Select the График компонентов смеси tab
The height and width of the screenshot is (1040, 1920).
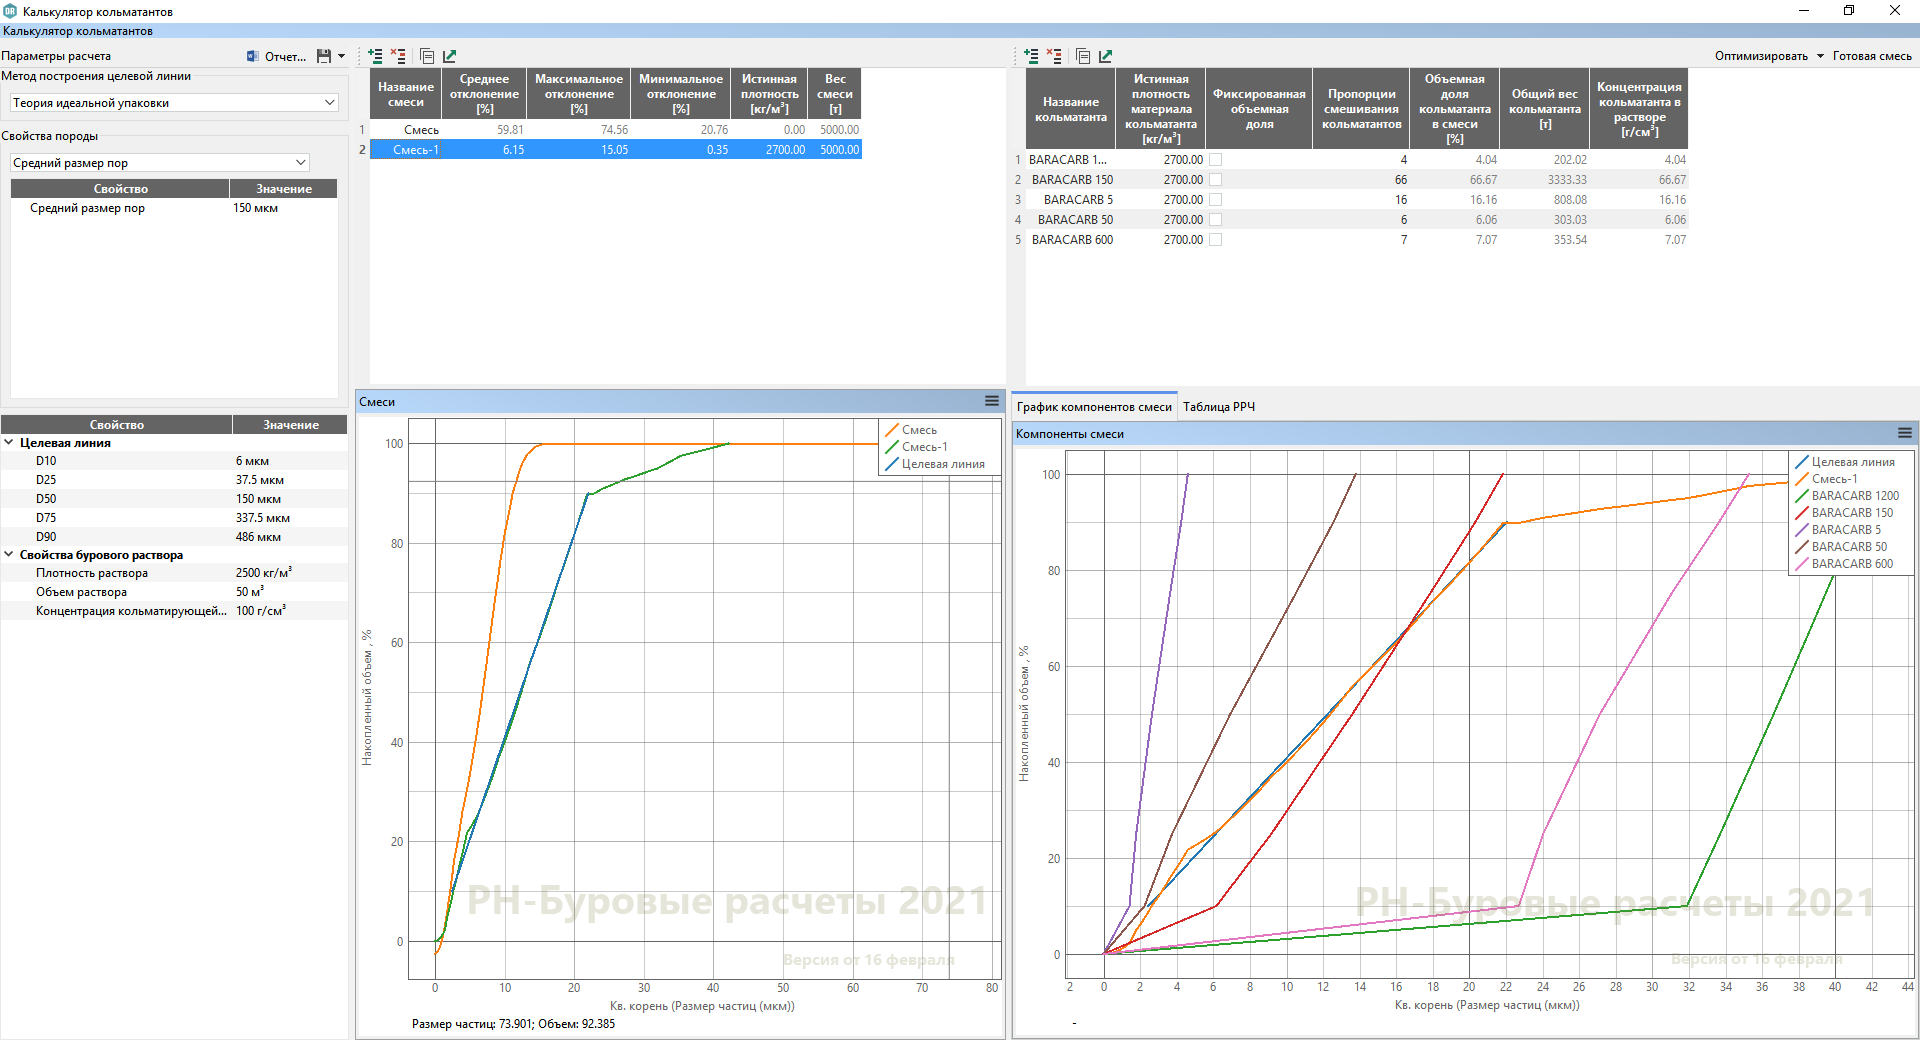pyautogui.click(x=1094, y=407)
